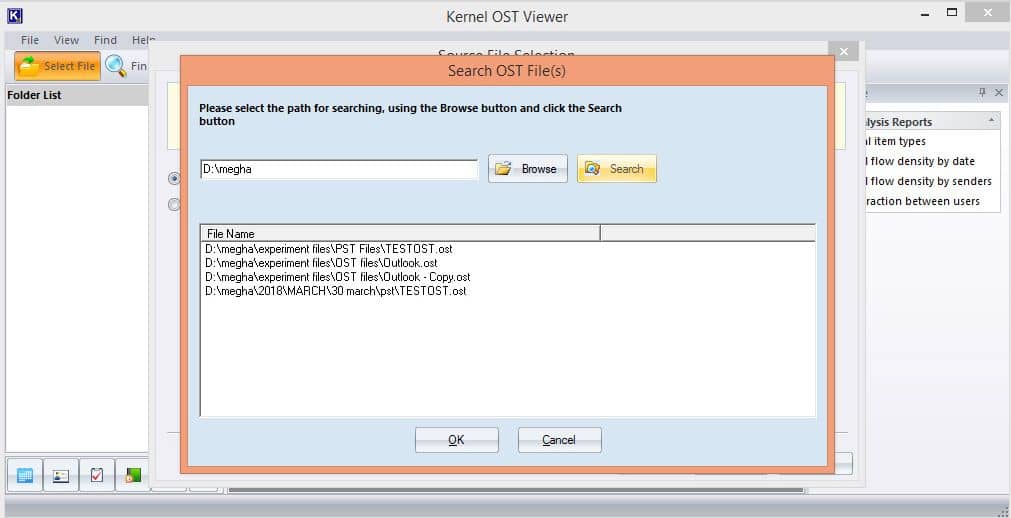Click the Browse button
The width and height of the screenshot is (1011, 518).
(528, 169)
